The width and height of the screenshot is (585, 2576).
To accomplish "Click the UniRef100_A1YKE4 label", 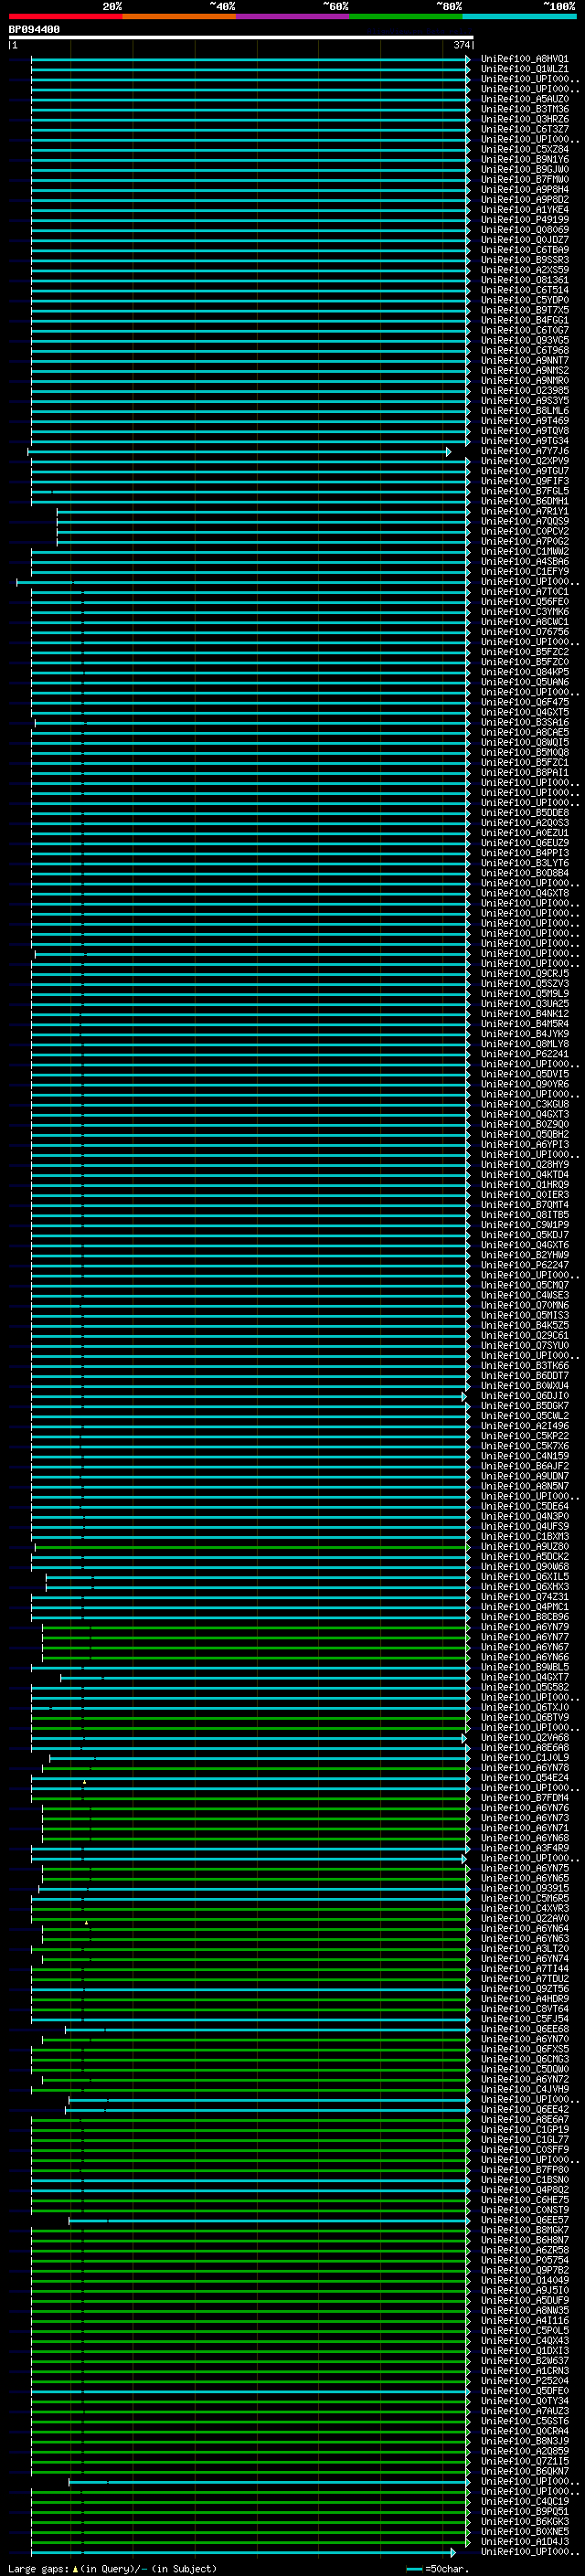I will point(525,210).
